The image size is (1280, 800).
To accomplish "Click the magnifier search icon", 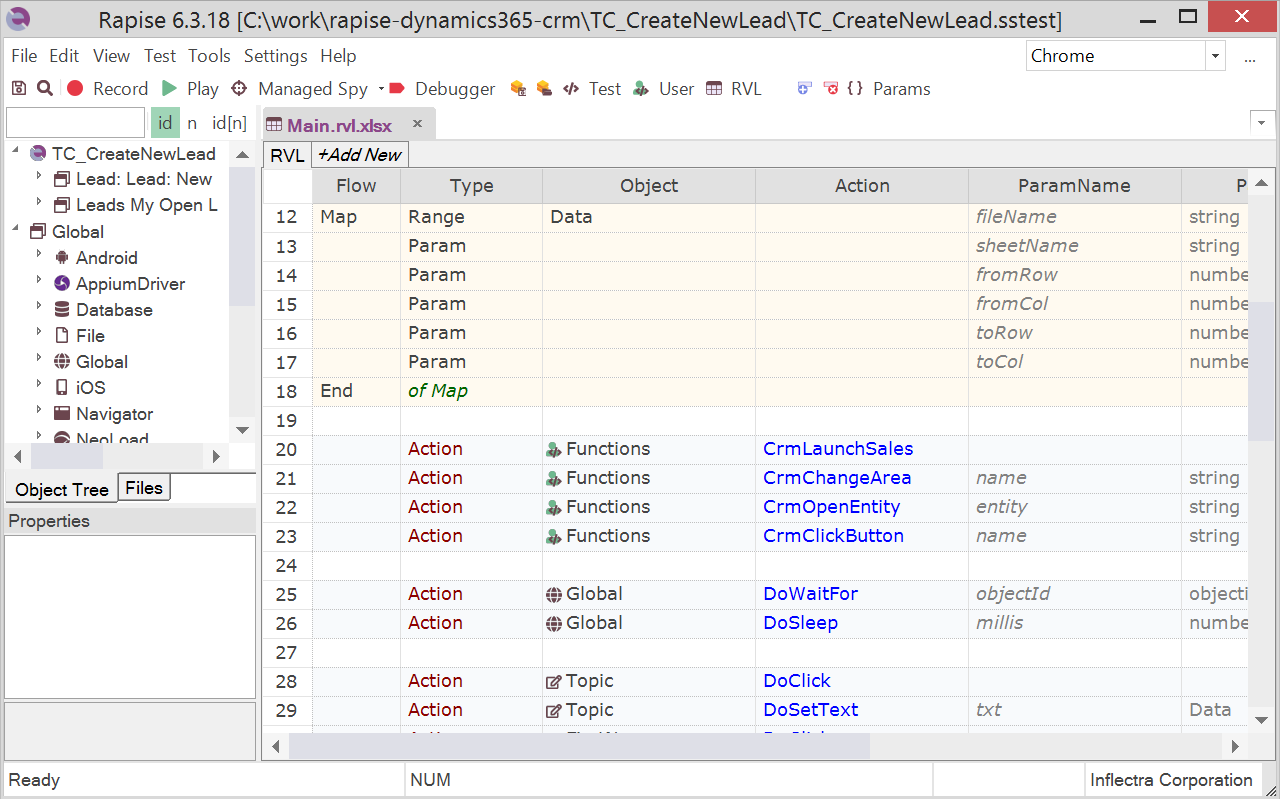I will pos(45,89).
